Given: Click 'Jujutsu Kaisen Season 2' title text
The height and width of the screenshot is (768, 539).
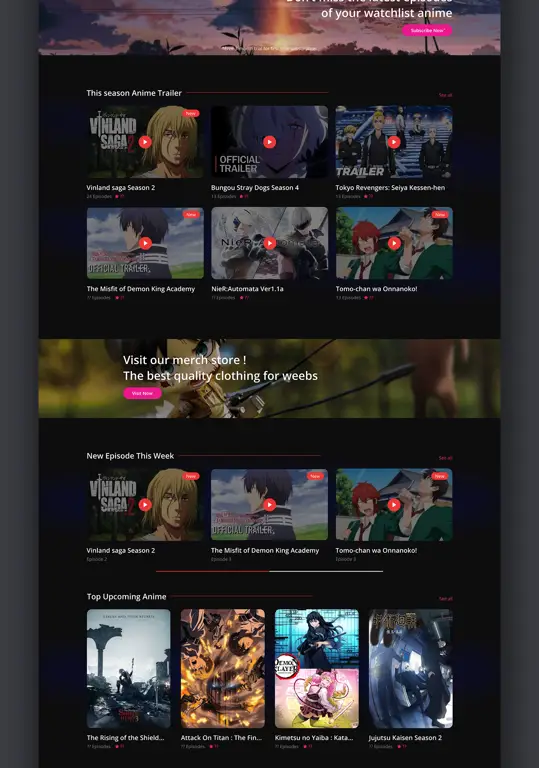Looking at the screenshot, I should pyautogui.click(x=405, y=738).
